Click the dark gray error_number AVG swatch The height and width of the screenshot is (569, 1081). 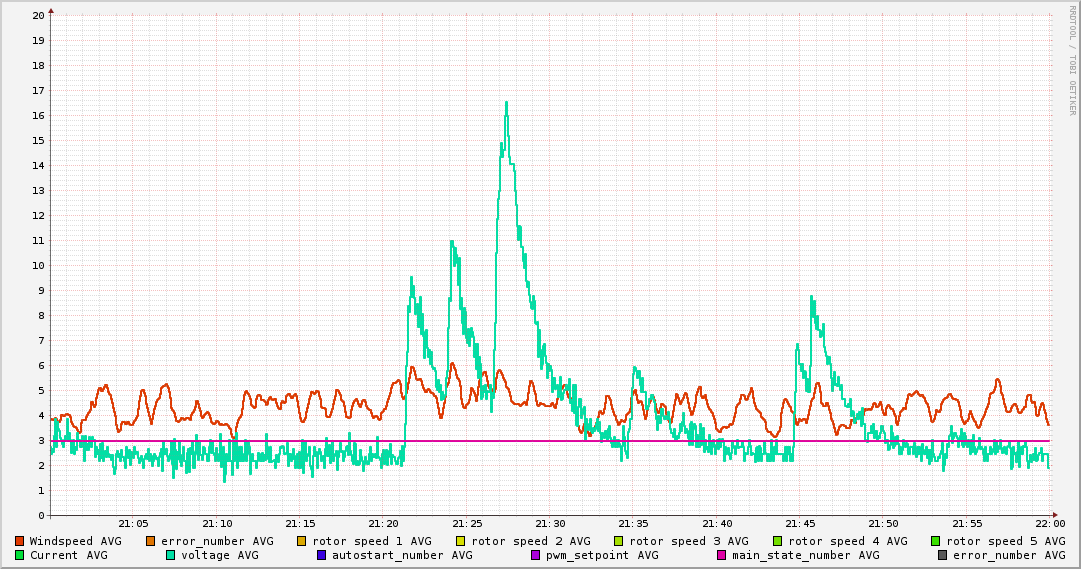942,555
